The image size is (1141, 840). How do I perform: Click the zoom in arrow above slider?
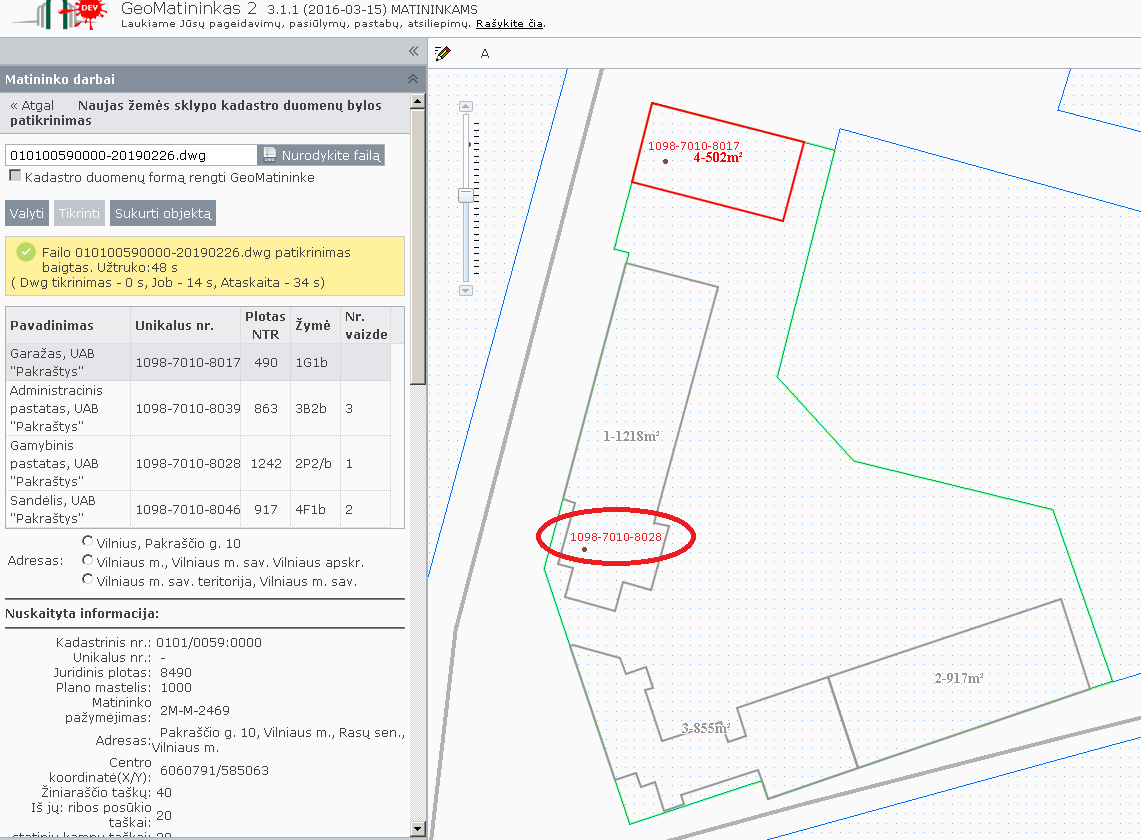[466, 106]
